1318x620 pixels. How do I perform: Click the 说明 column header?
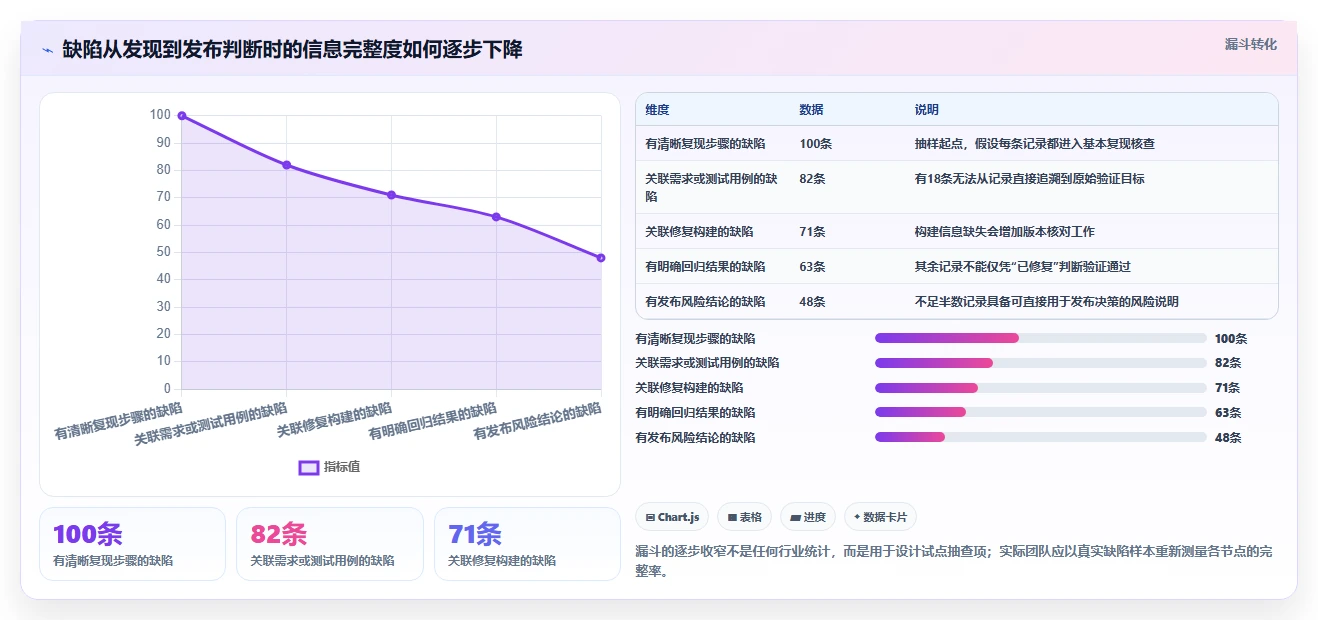click(x=927, y=110)
